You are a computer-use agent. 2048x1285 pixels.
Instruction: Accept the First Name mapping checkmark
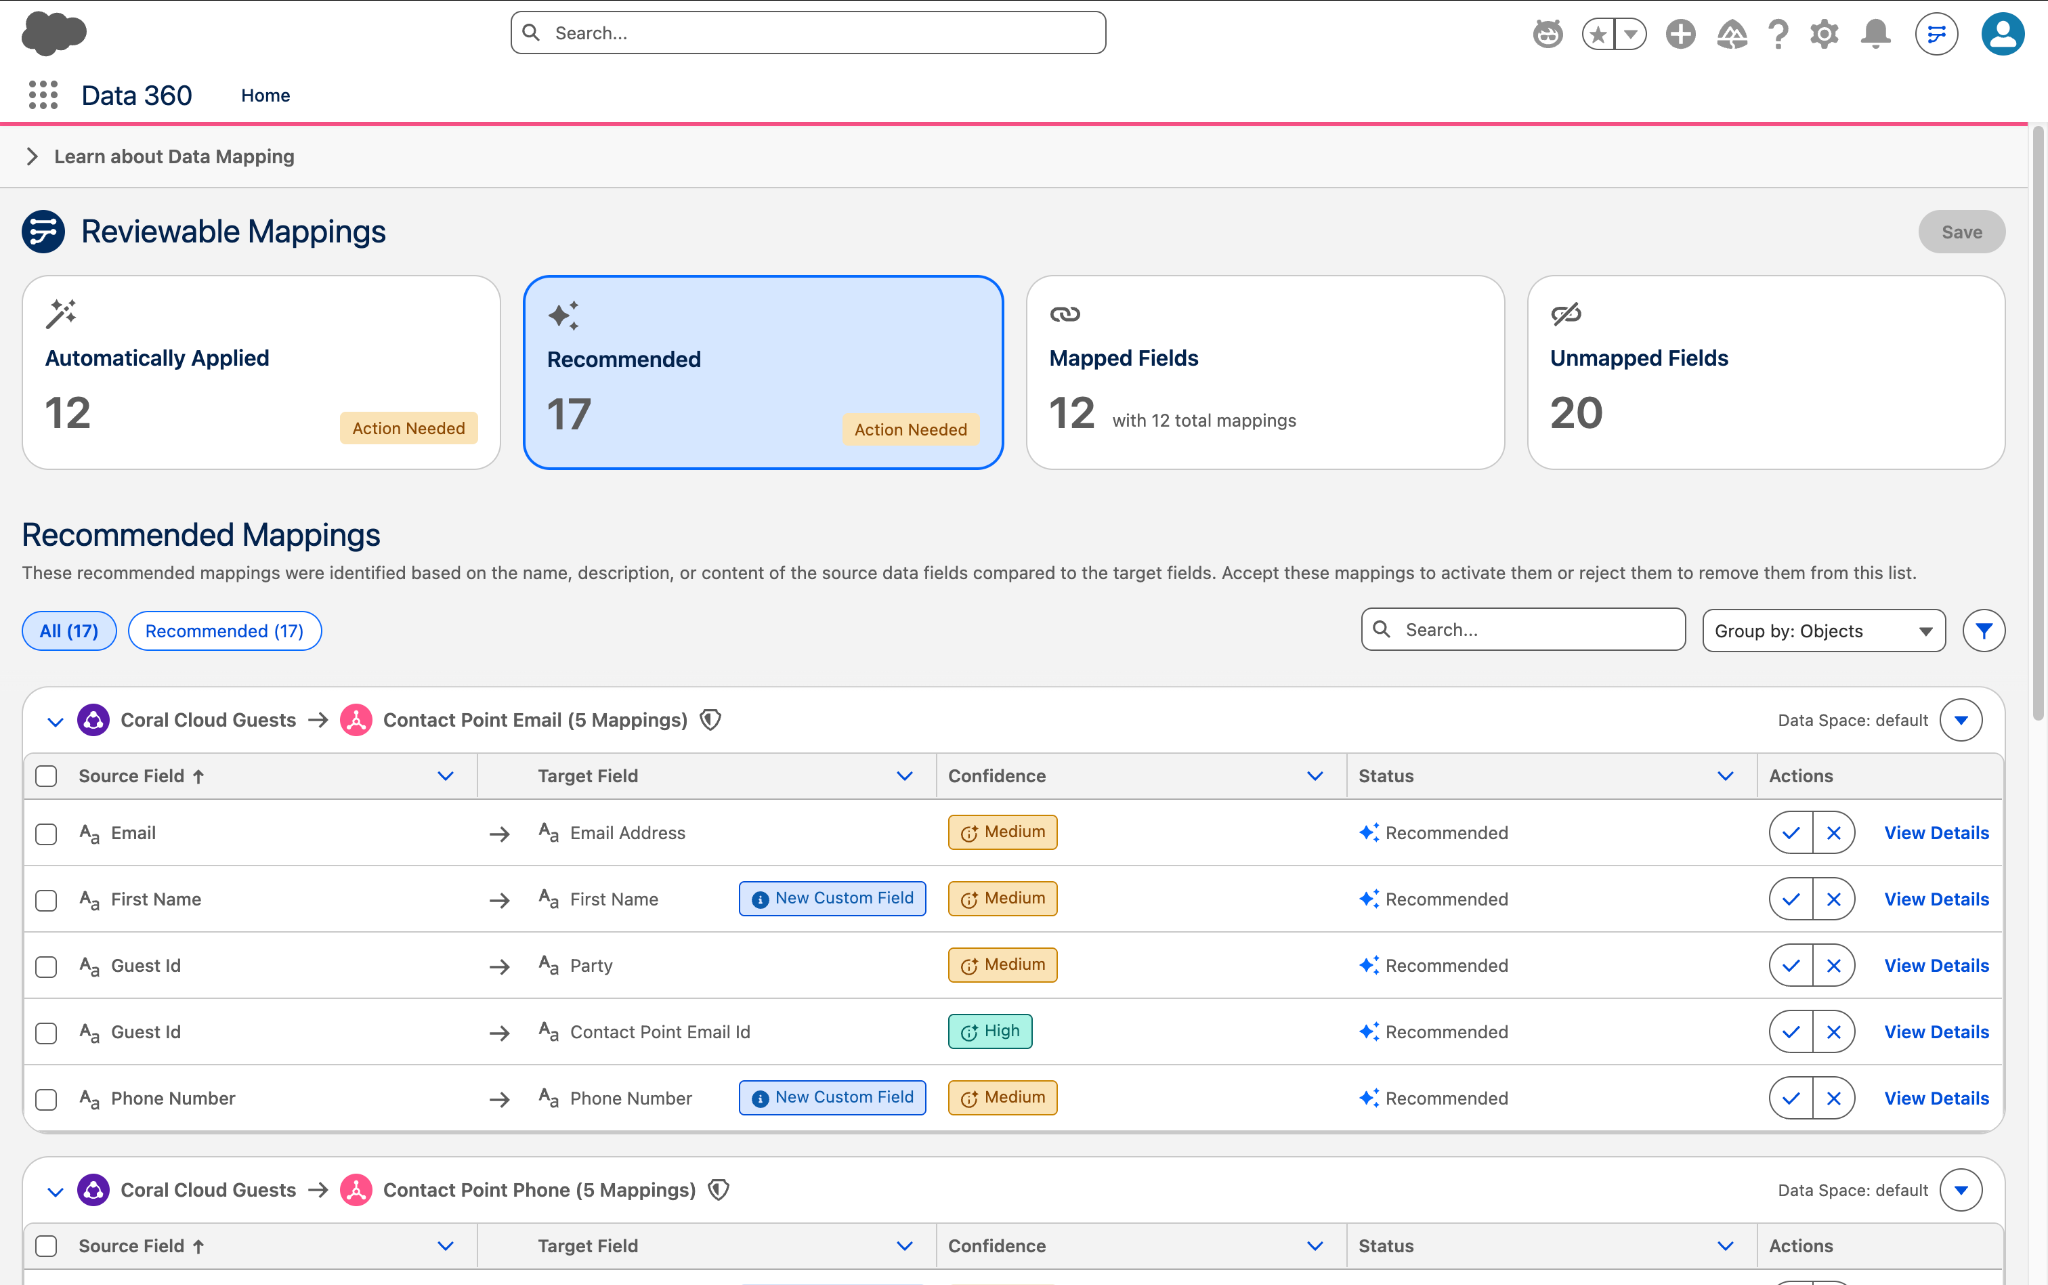click(1791, 899)
